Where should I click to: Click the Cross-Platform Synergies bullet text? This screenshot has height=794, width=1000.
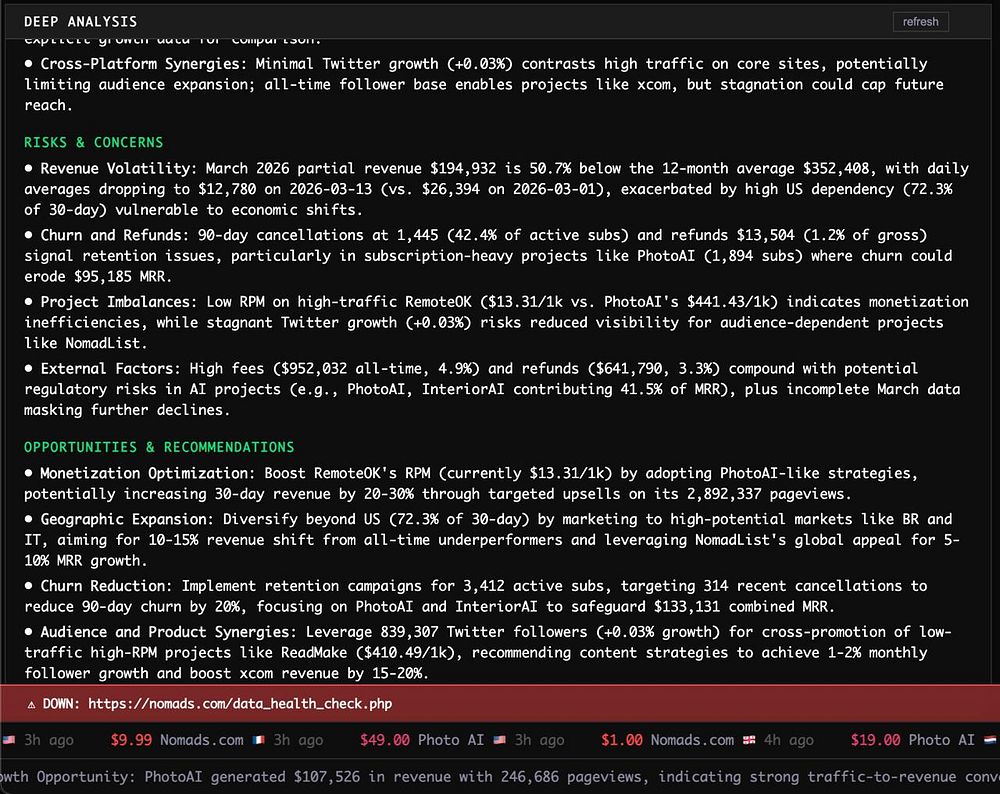484,84
